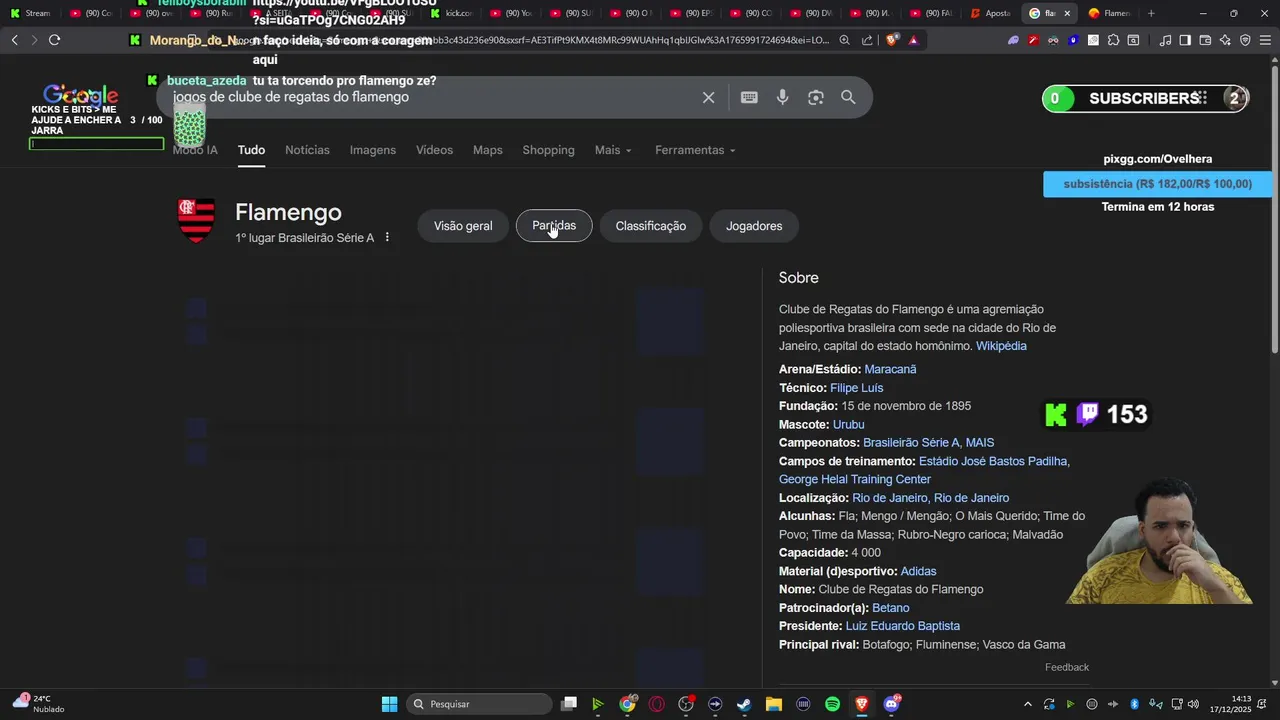Select the Classificação chip

tap(651, 226)
